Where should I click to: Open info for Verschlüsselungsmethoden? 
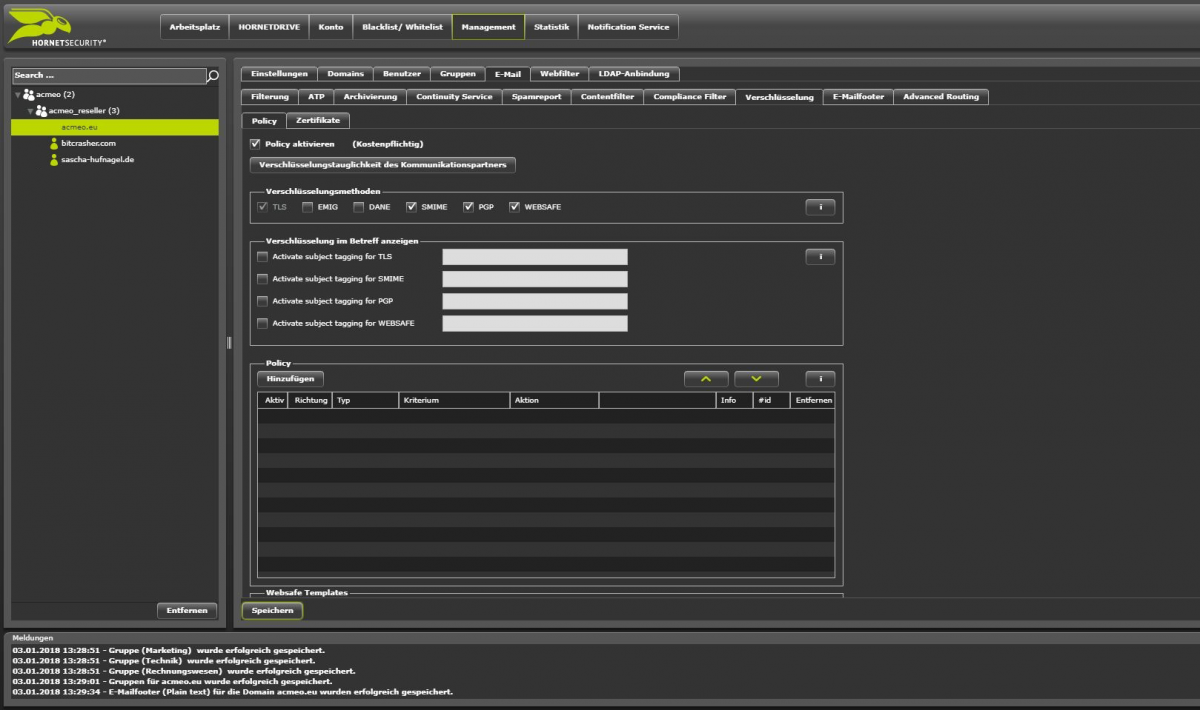pyautogui.click(x=820, y=207)
